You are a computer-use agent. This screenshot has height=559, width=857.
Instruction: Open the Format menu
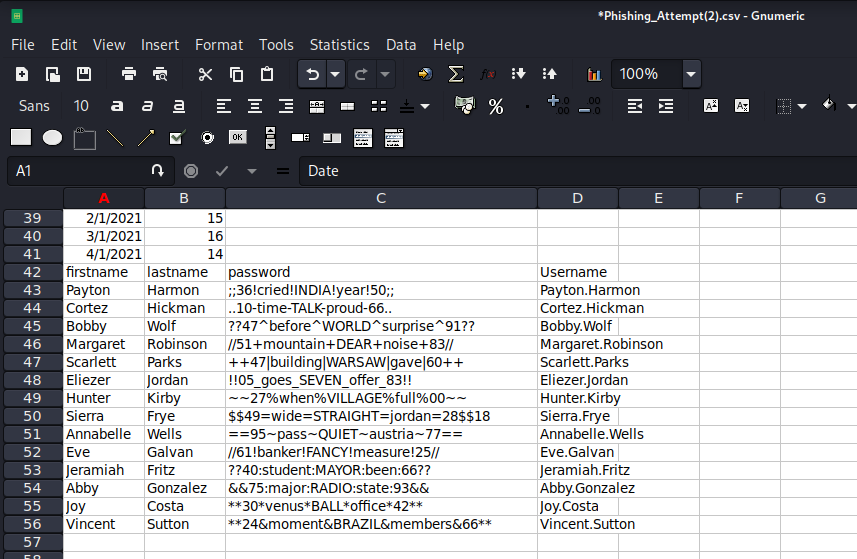219,45
